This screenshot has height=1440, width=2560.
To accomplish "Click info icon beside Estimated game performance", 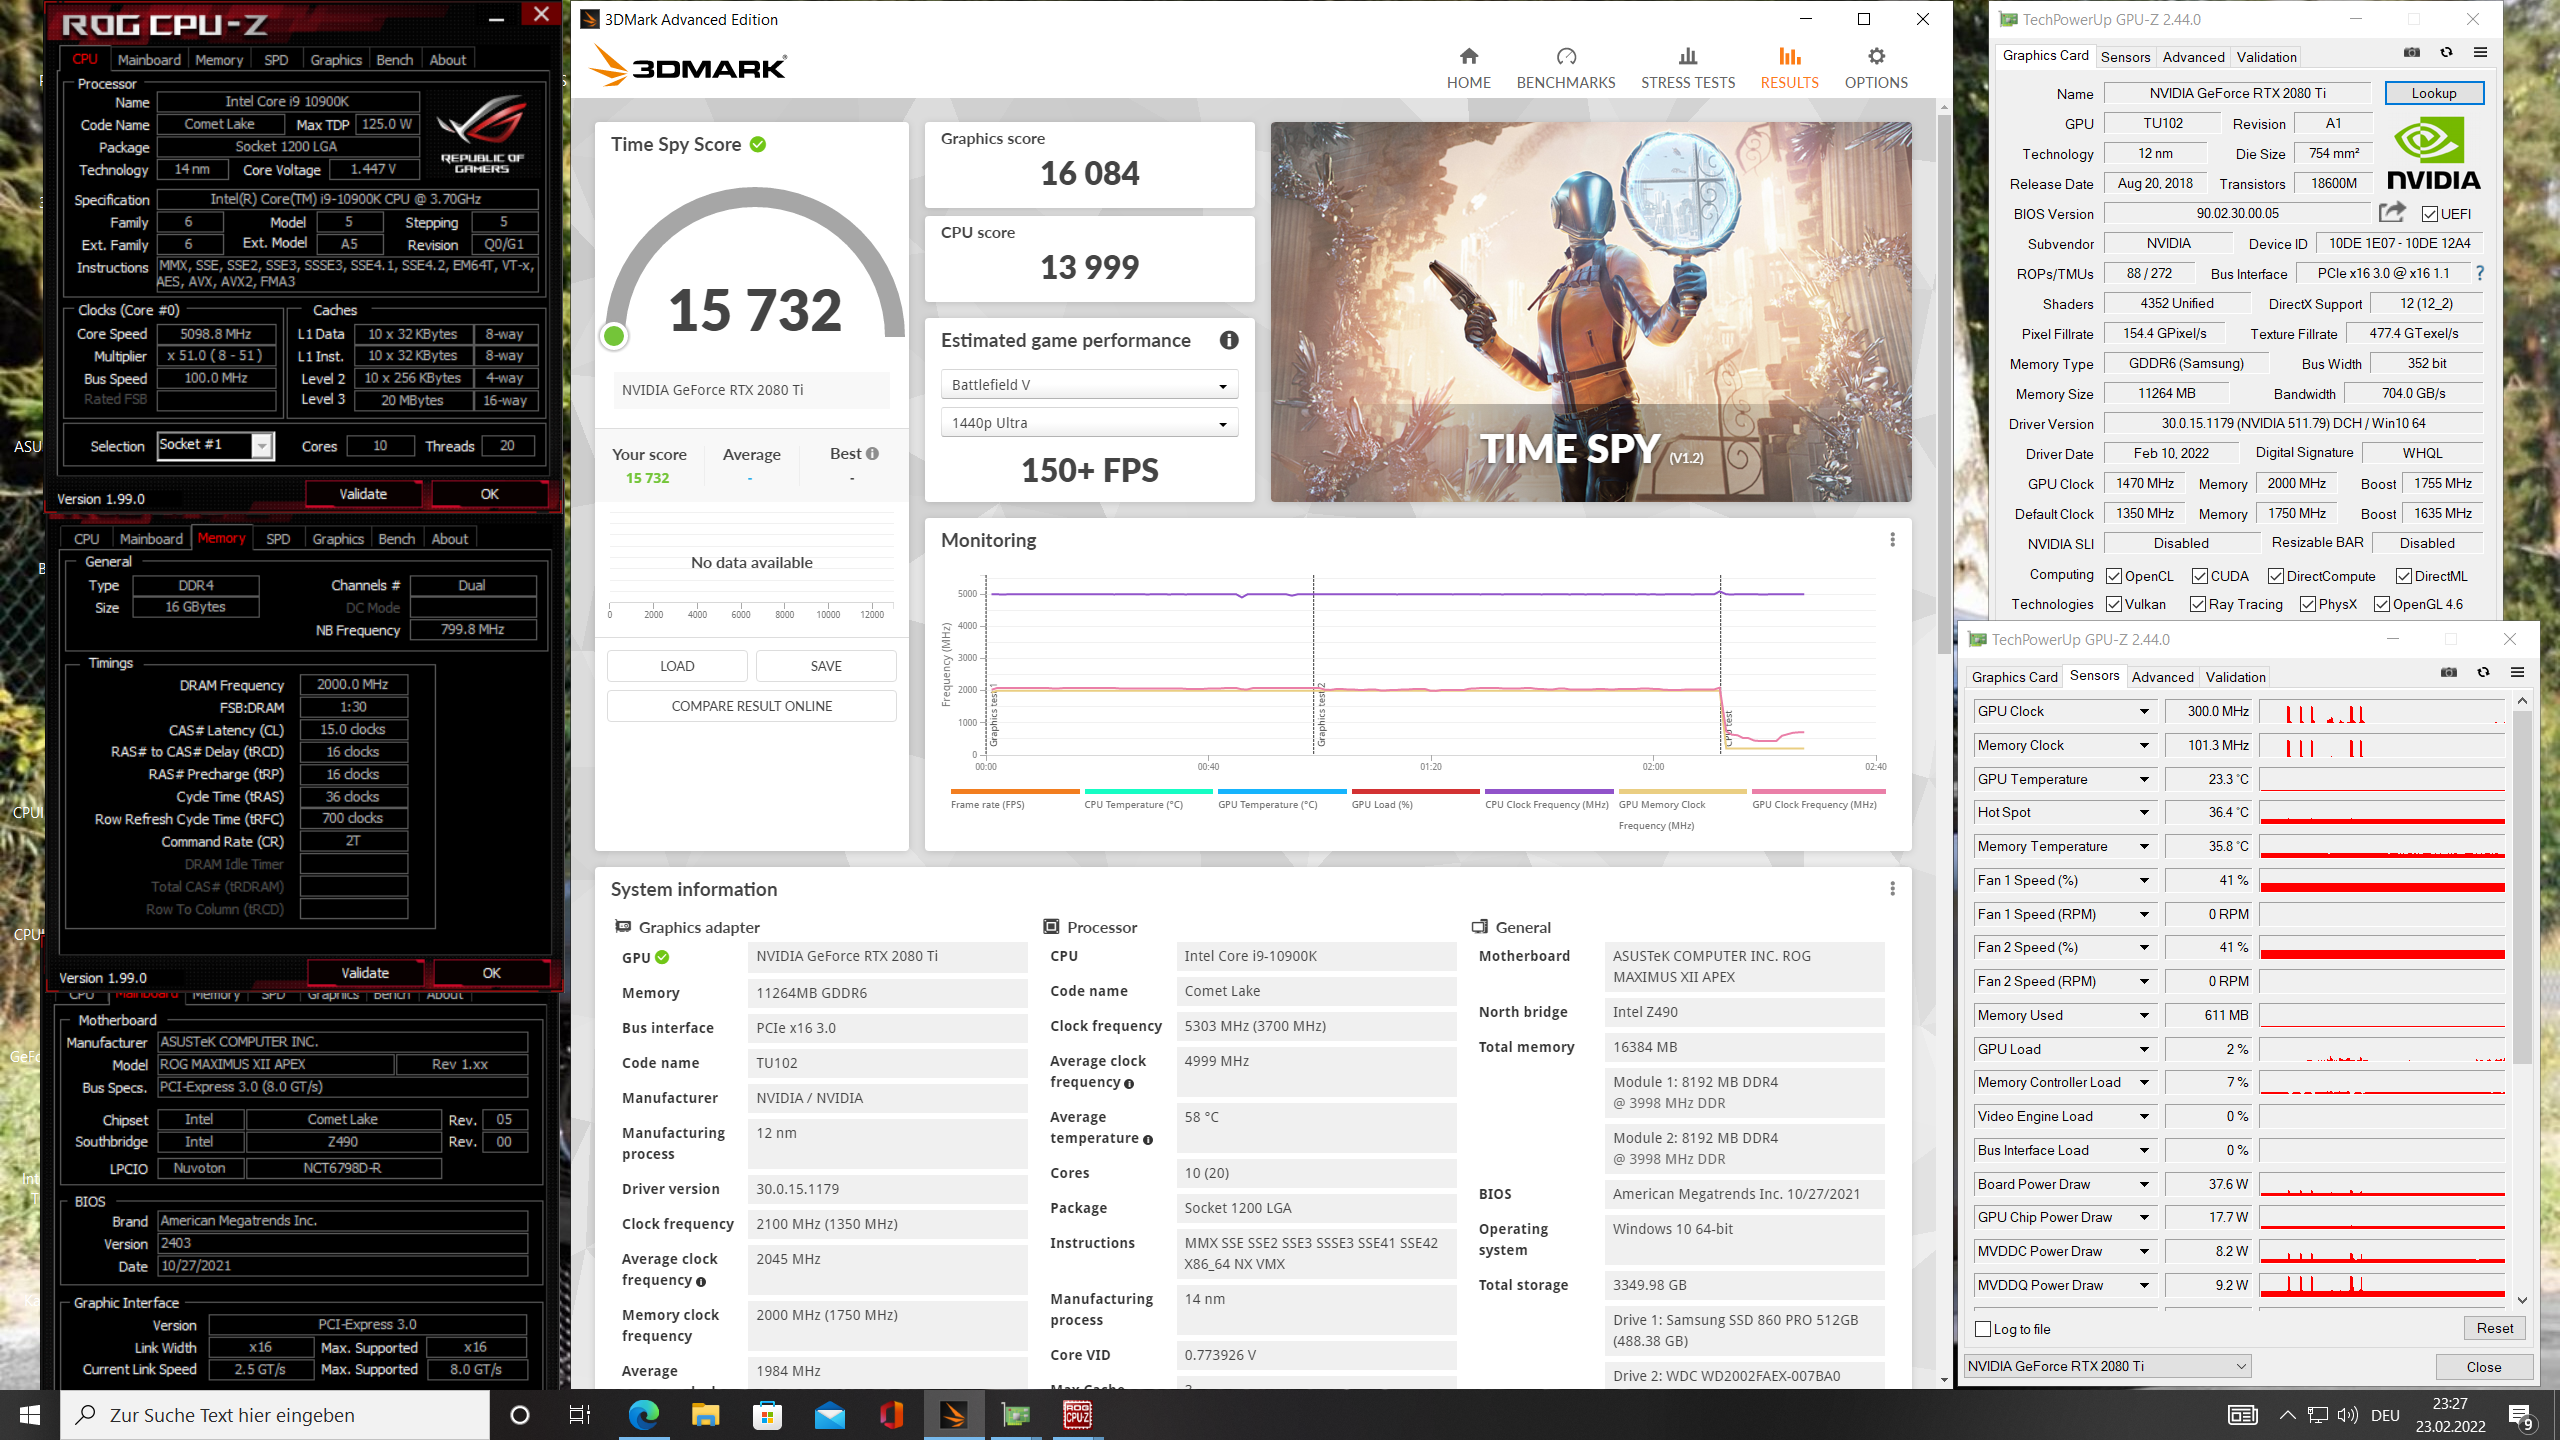I will [1229, 340].
